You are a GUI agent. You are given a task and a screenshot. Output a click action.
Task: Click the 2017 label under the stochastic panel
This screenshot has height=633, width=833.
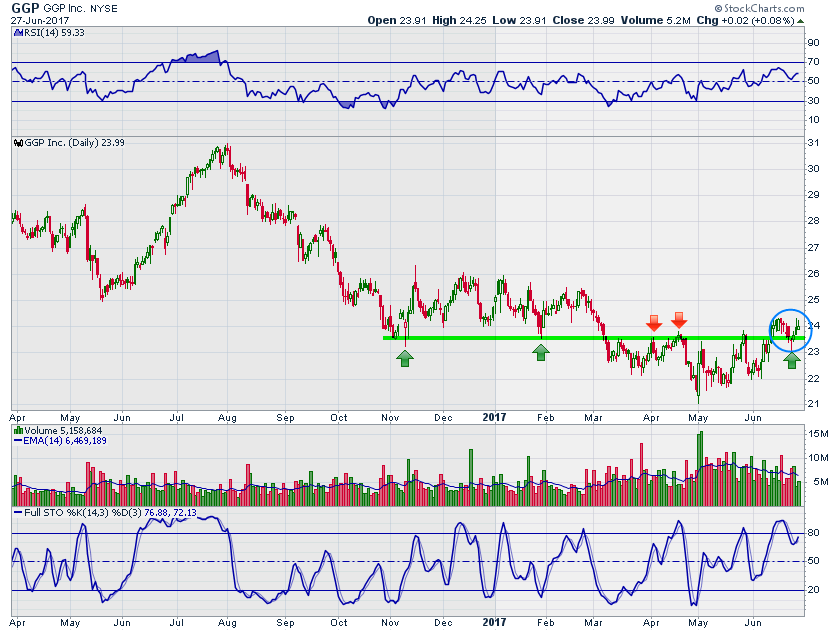[494, 622]
